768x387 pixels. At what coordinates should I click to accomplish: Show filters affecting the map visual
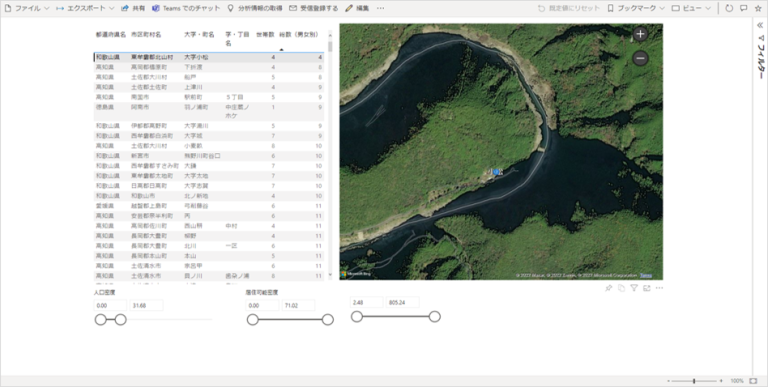[x=634, y=288]
